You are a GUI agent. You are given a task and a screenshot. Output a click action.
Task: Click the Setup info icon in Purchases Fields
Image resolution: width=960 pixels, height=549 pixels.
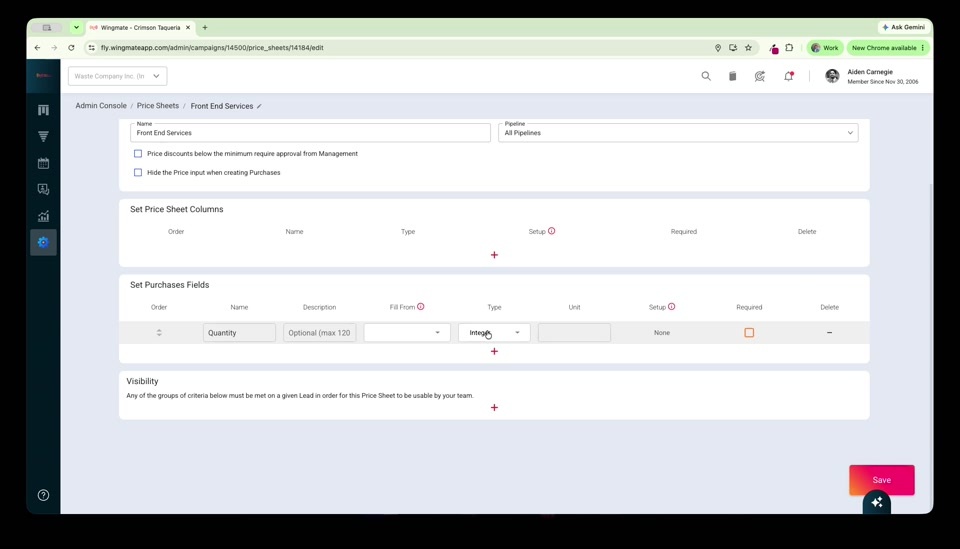[672, 307]
